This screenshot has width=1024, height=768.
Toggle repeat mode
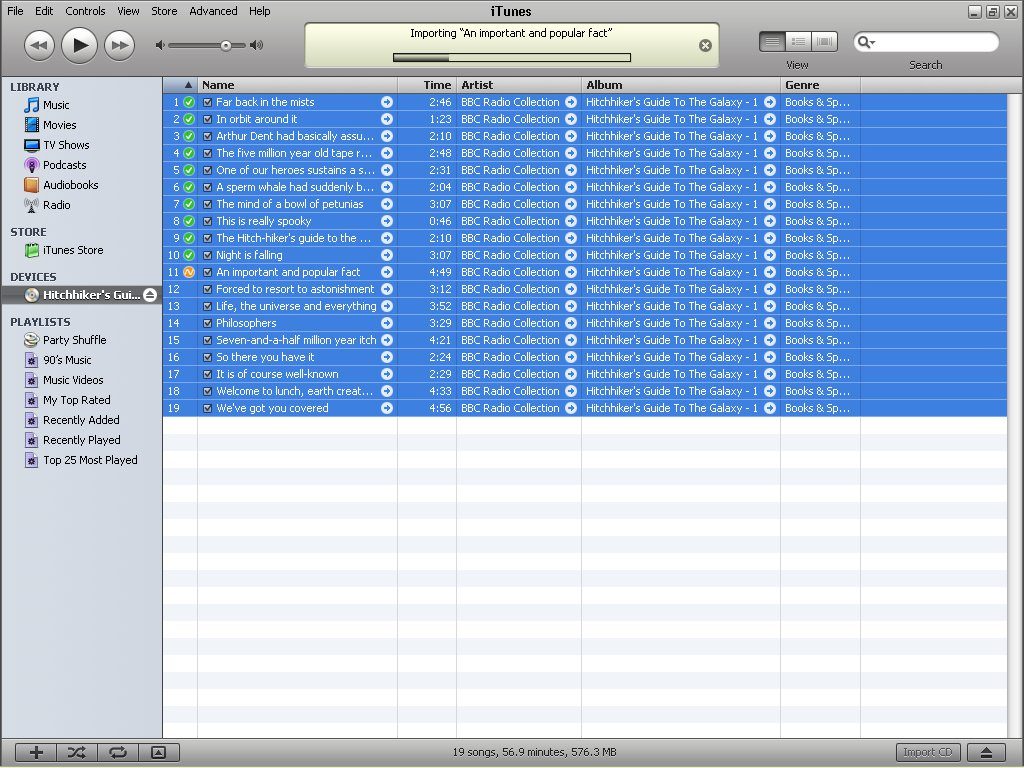[x=118, y=752]
